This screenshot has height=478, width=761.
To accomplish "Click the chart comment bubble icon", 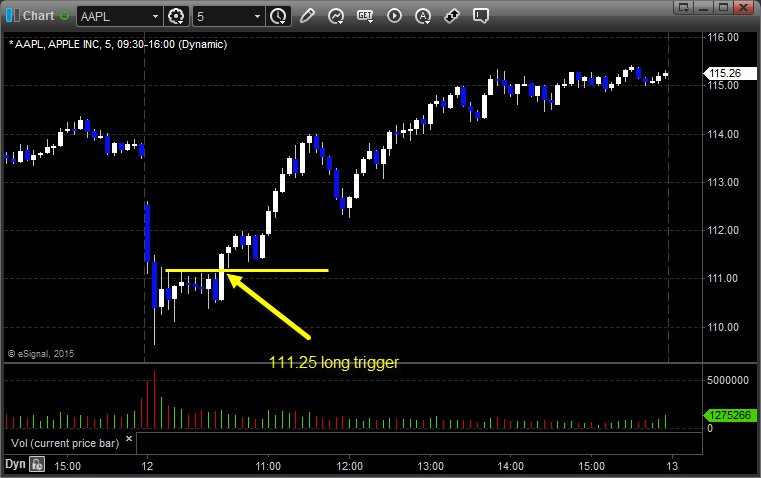I will coord(480,16).
